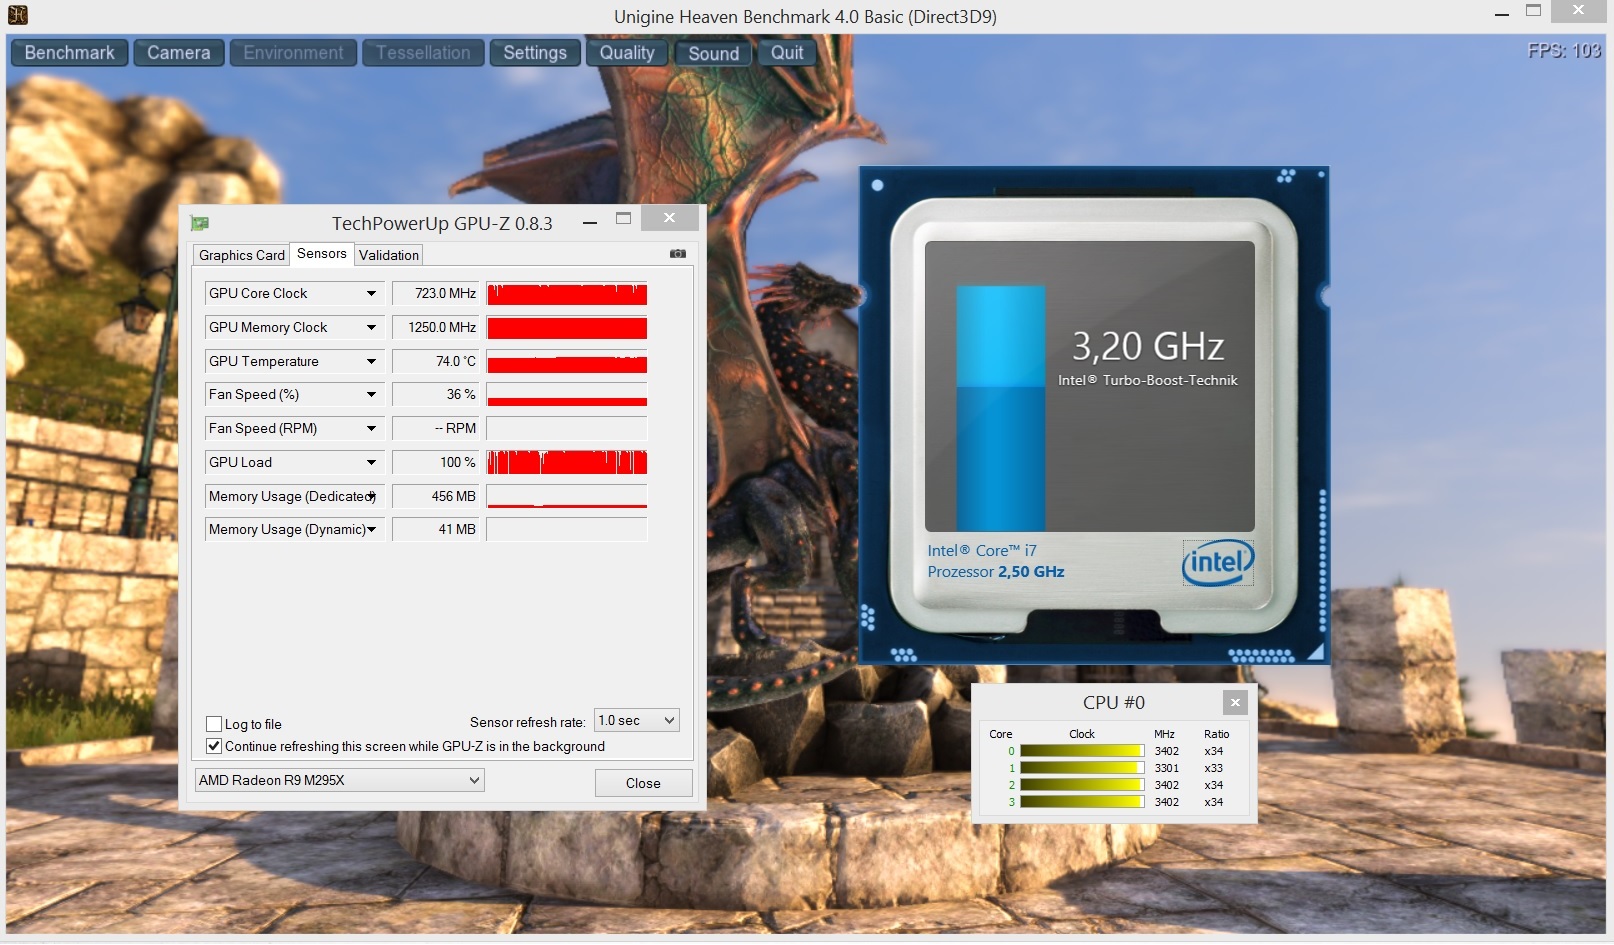Click the Fan Speed (RPM) value field

[x=435, y=428]
